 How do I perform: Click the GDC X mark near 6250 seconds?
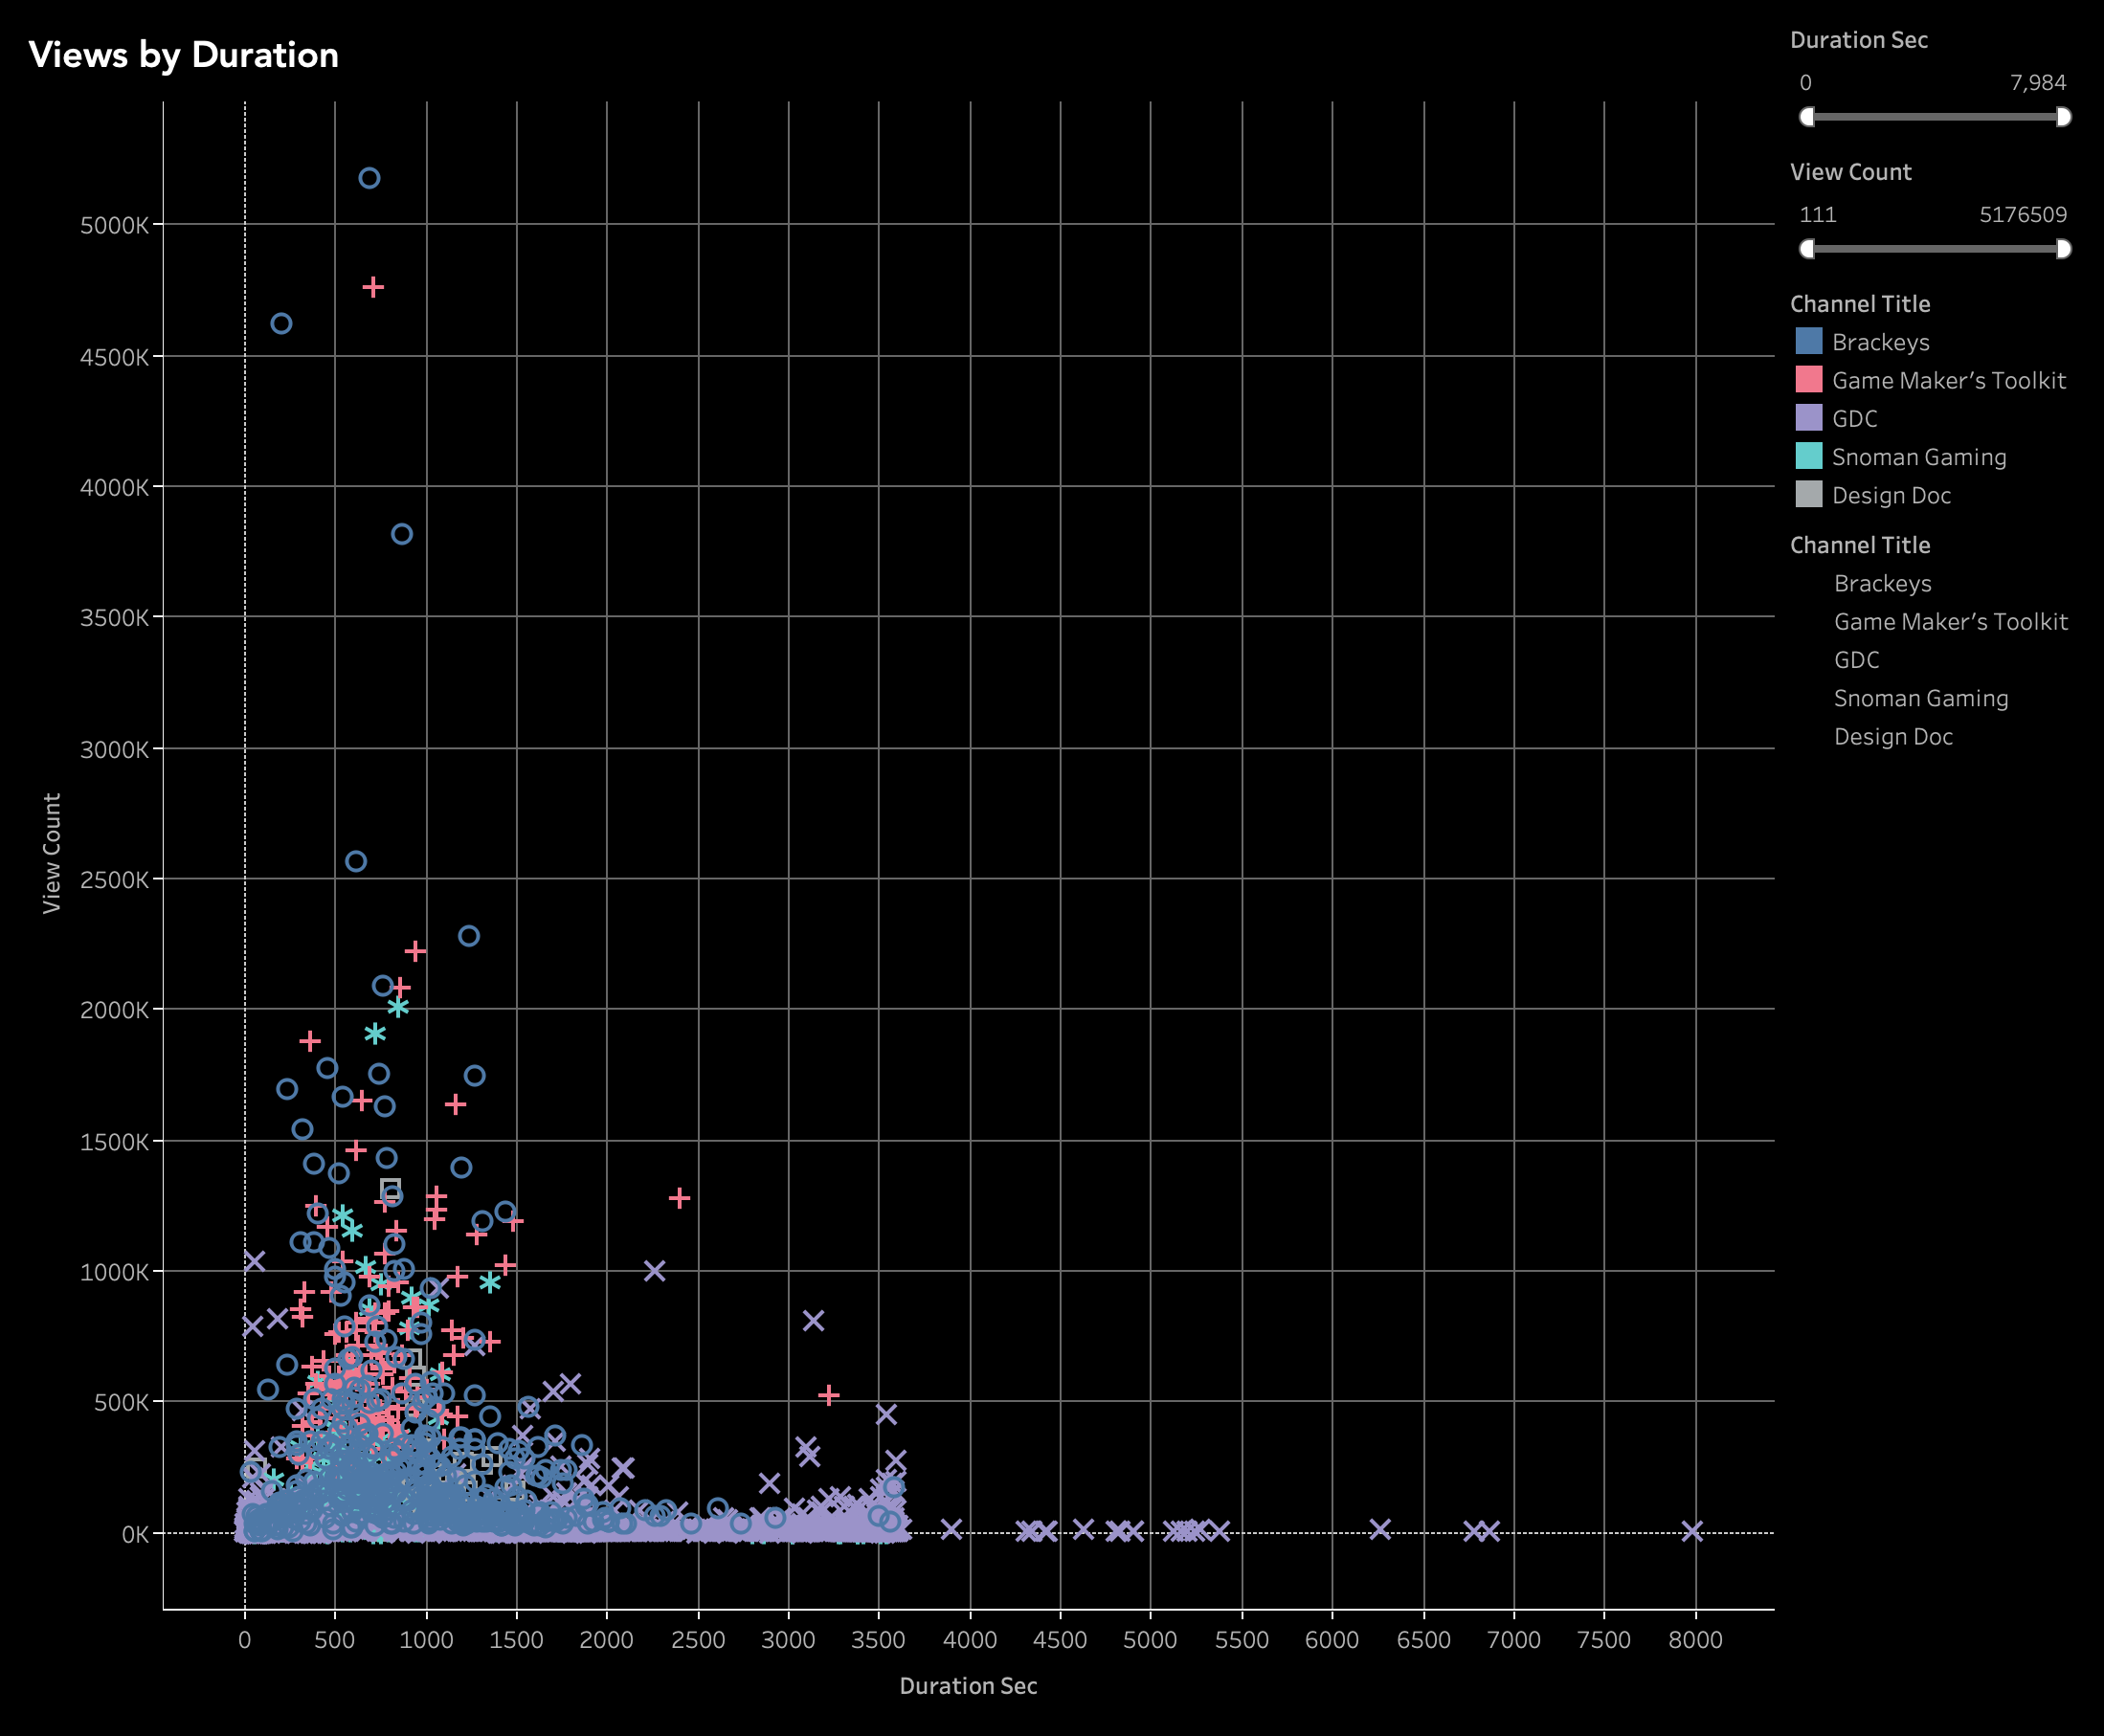pos(1379,1529)
